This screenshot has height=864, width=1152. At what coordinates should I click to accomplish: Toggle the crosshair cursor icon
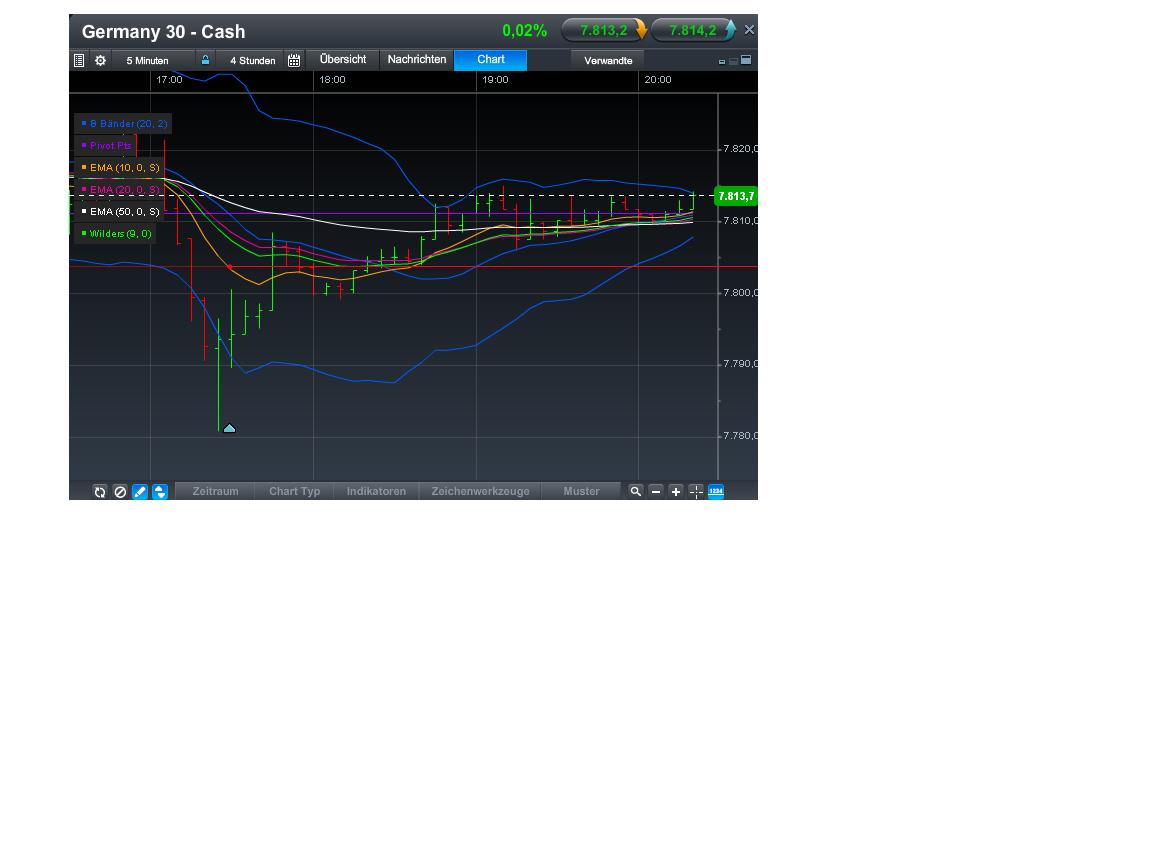pos(696,492)
